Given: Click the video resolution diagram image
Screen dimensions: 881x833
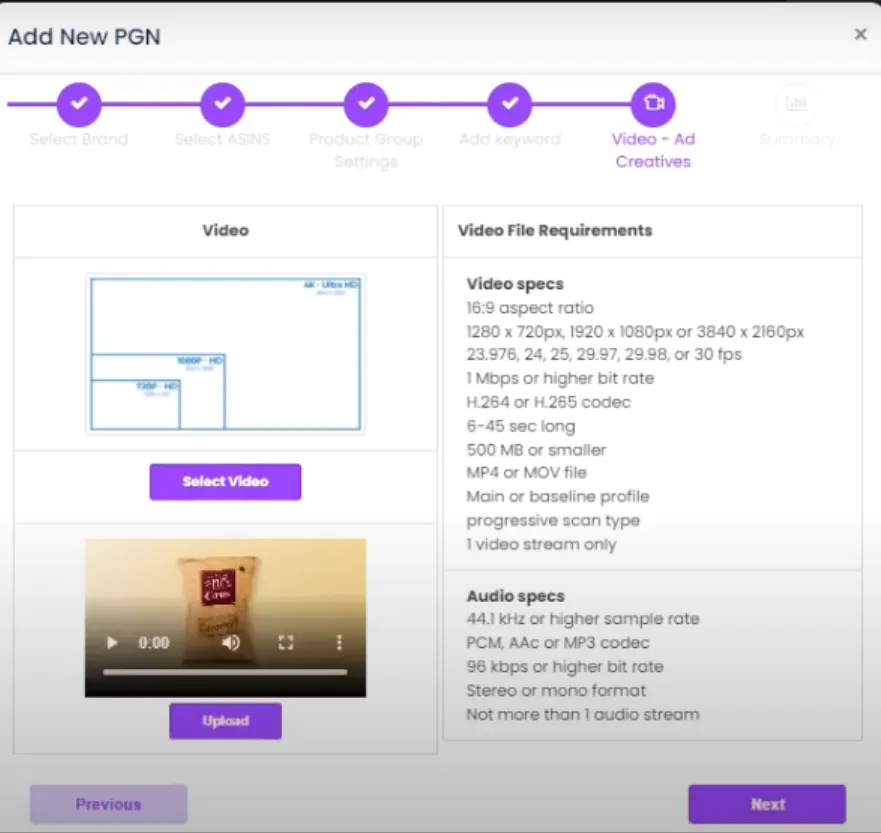Looking at the screenshot, I should 225,354.
